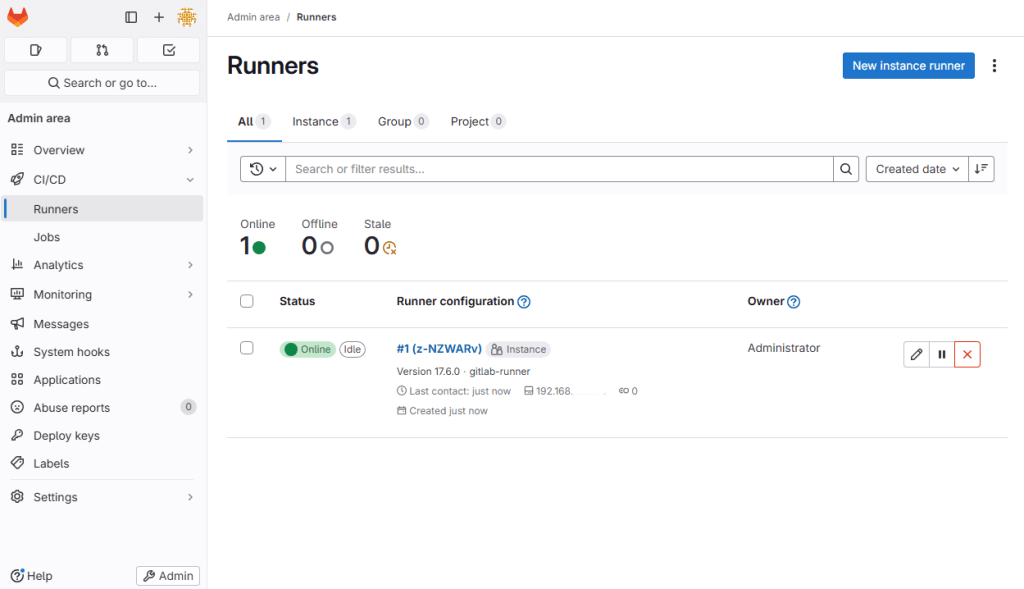The image size is (1024, 589).
Task: Switch to the All runners tab
Action: [x=254, y=121]
